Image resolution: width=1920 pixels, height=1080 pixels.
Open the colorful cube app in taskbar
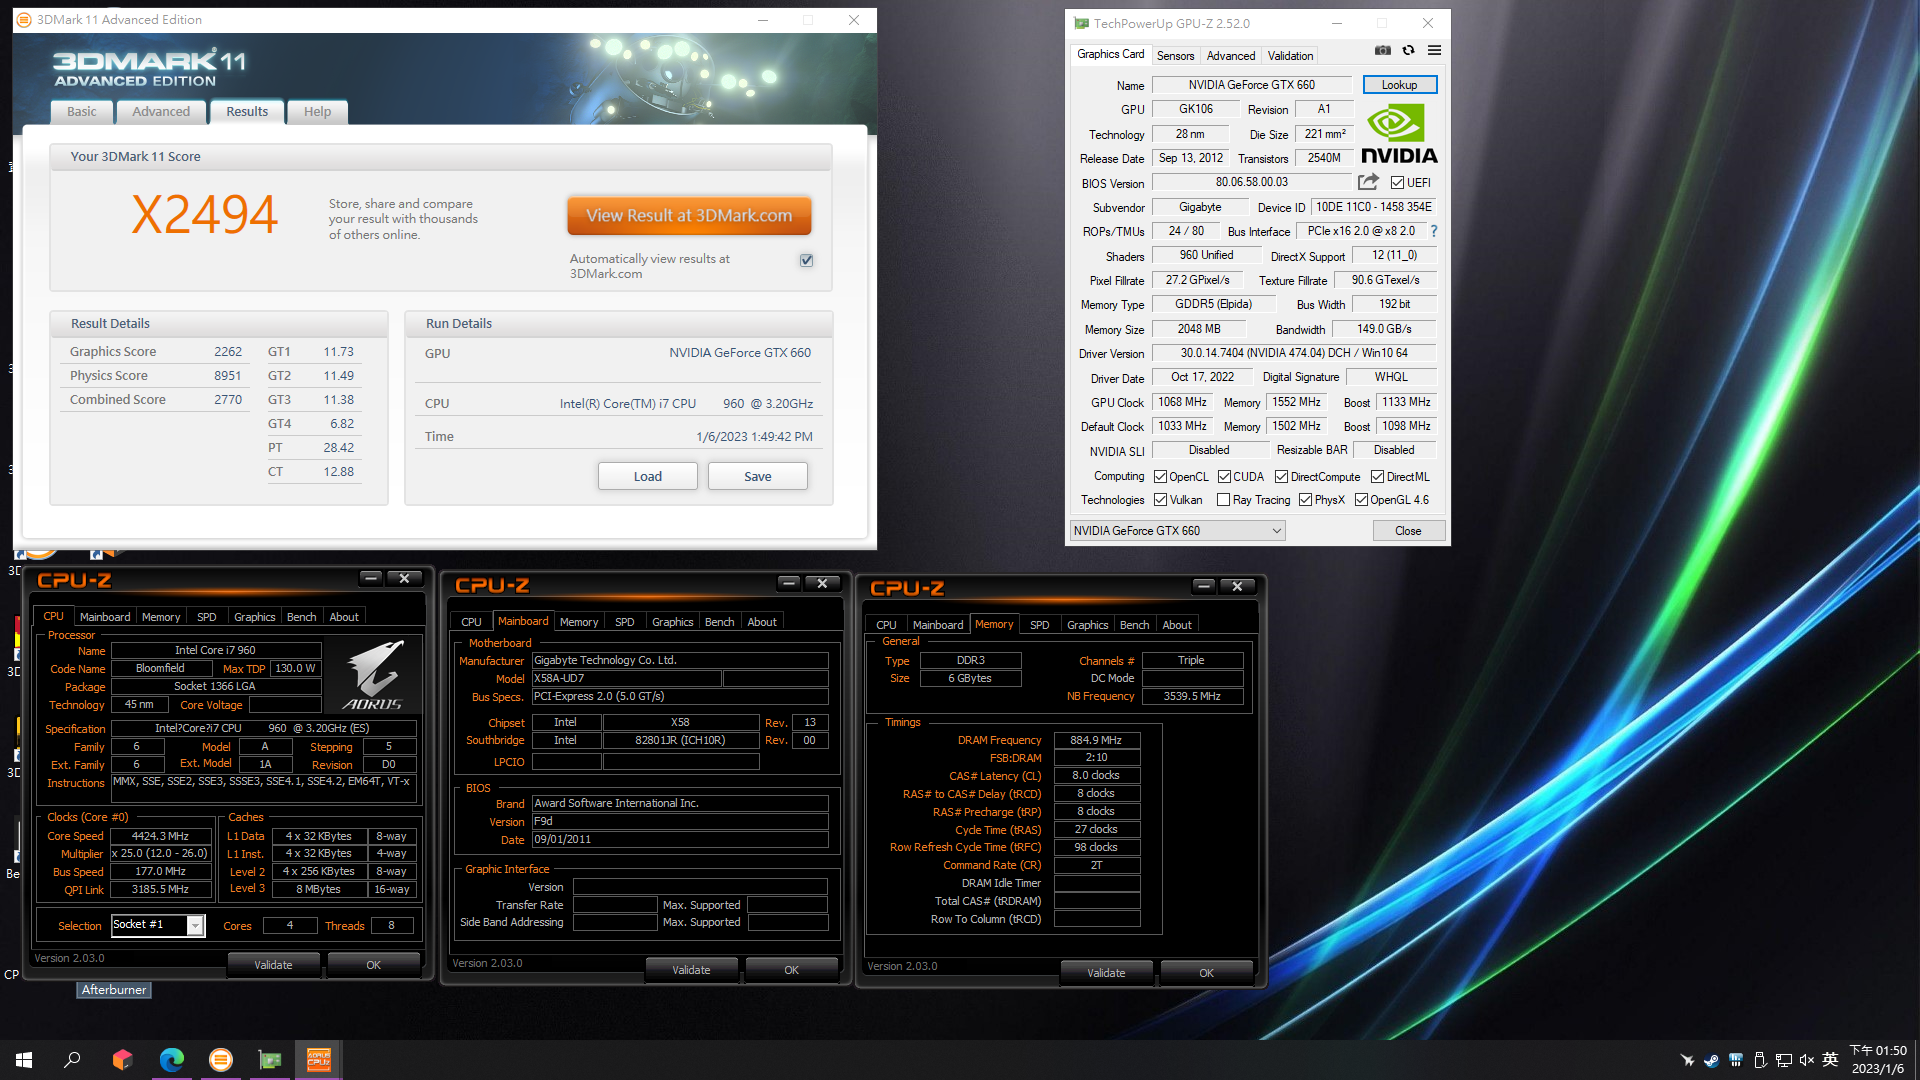pos(122,1060)
